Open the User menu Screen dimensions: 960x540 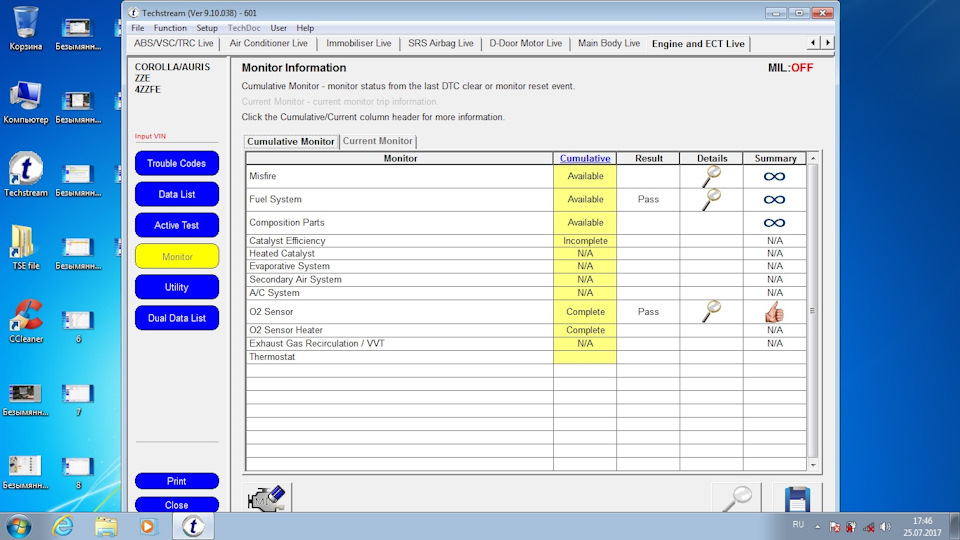(279, 28)
